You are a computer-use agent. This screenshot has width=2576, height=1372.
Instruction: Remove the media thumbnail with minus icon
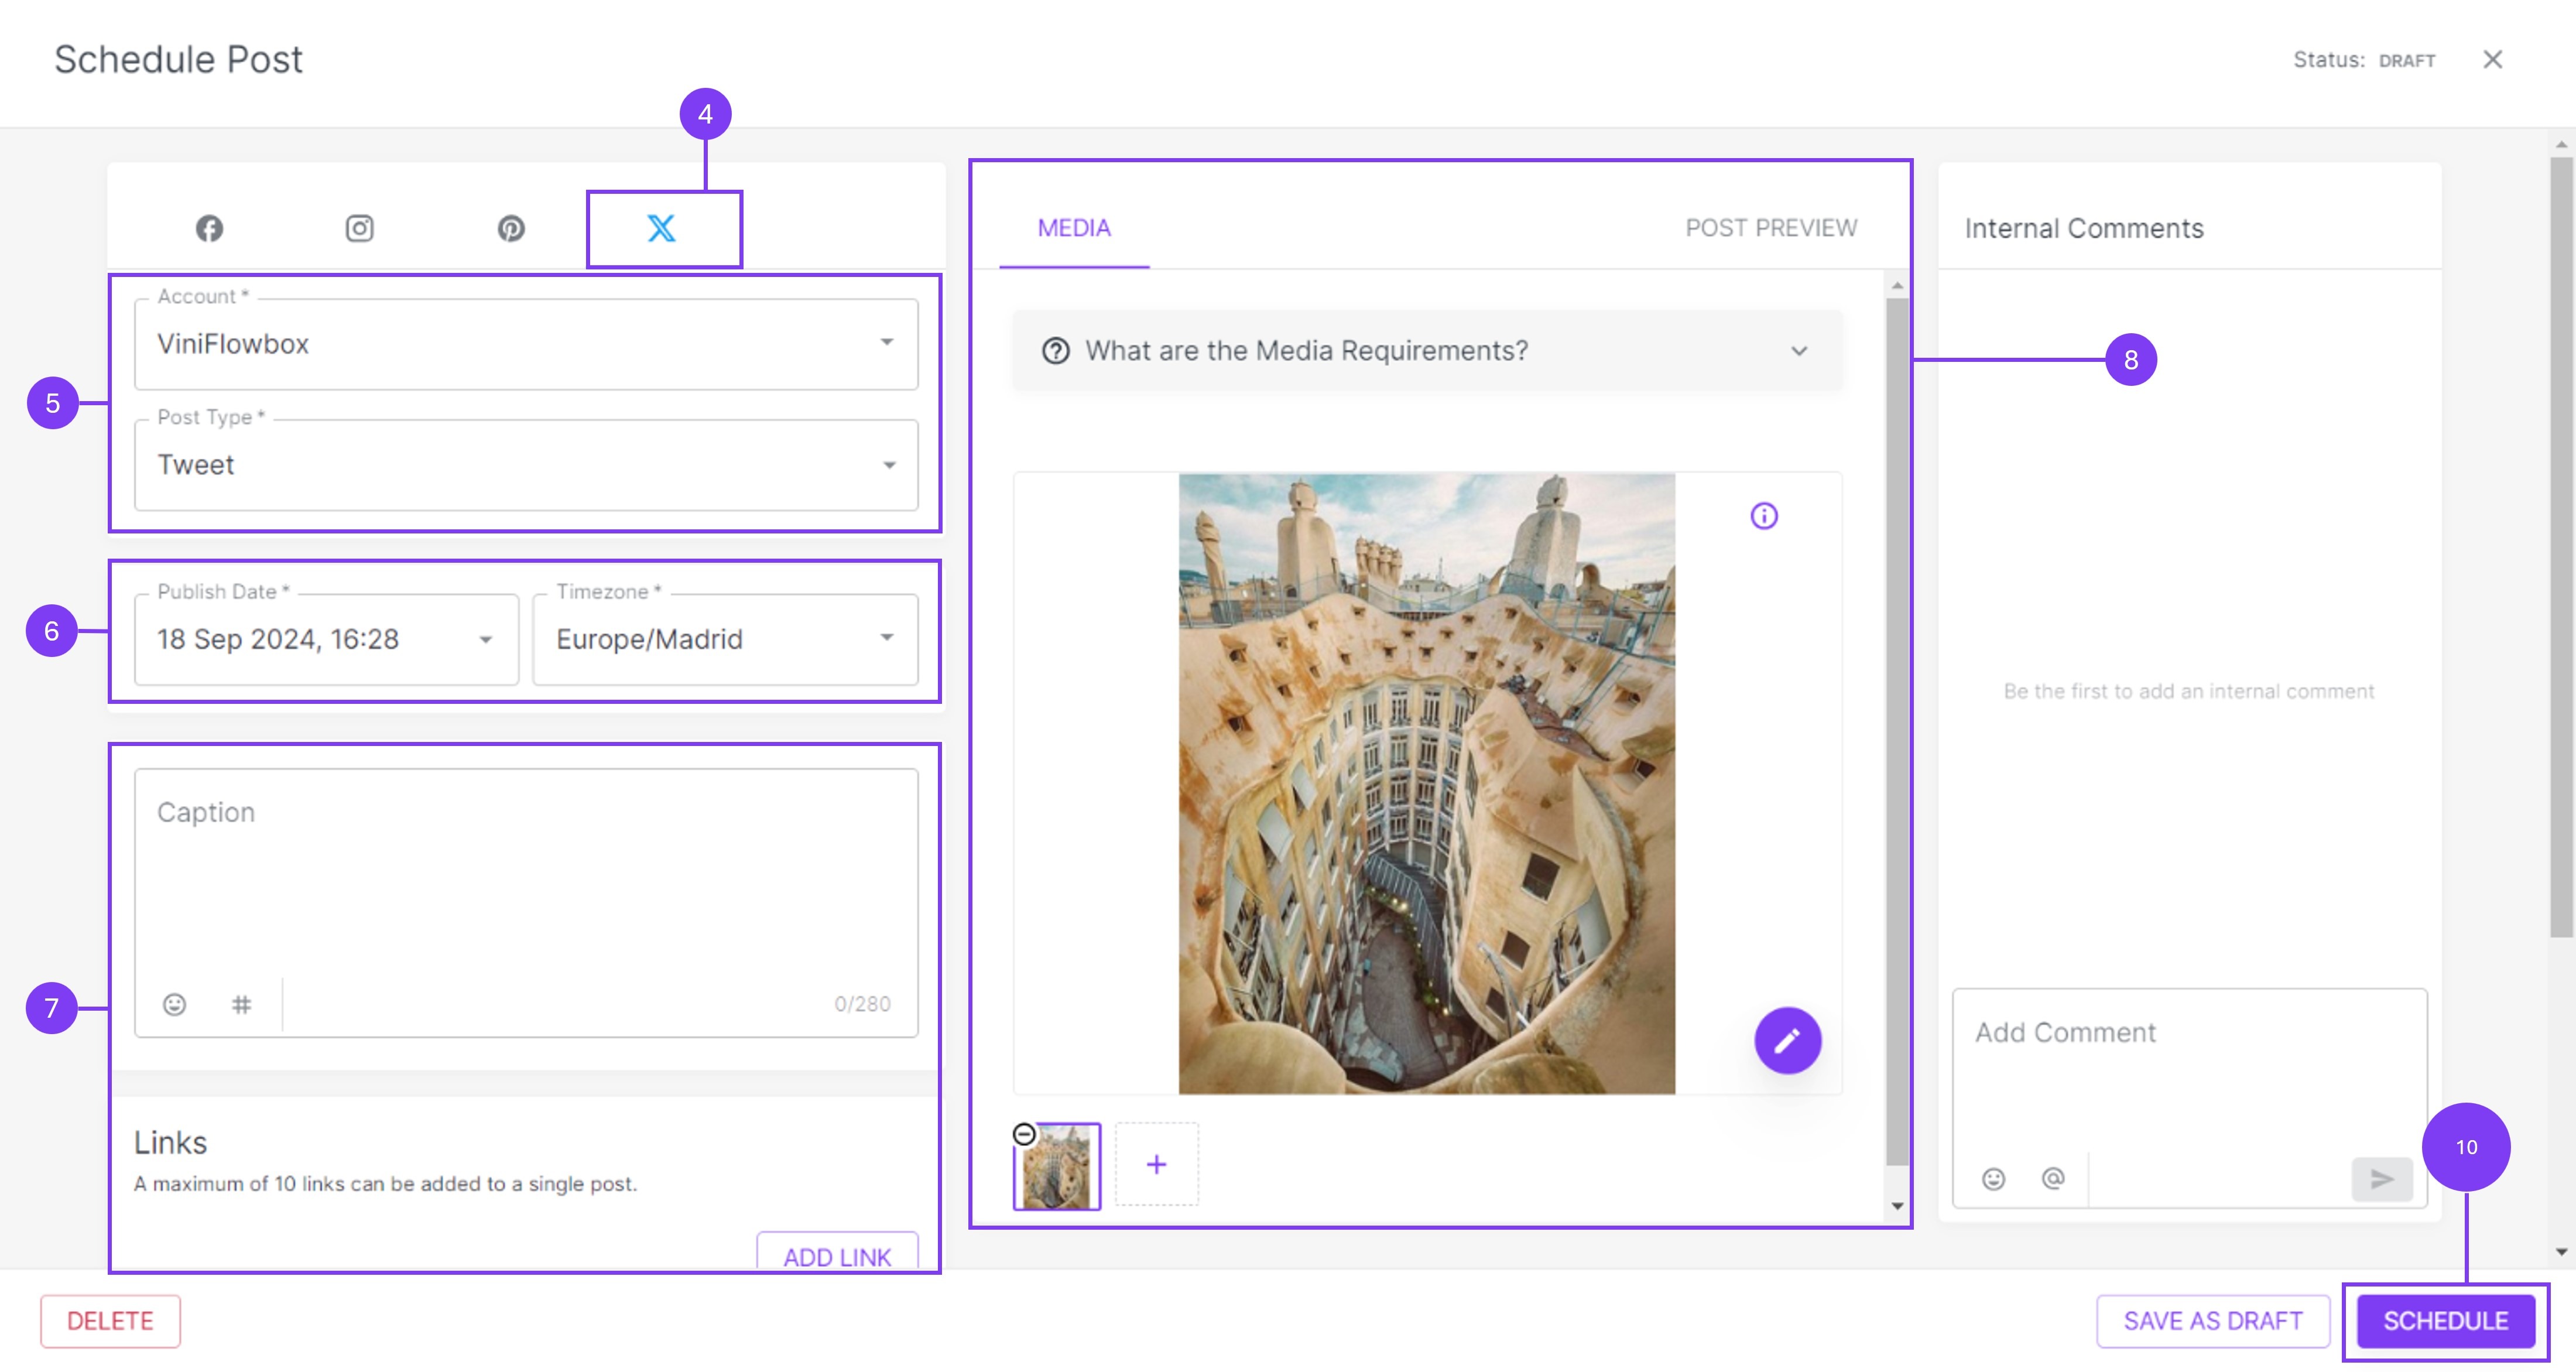[x=1024, y=1134]
